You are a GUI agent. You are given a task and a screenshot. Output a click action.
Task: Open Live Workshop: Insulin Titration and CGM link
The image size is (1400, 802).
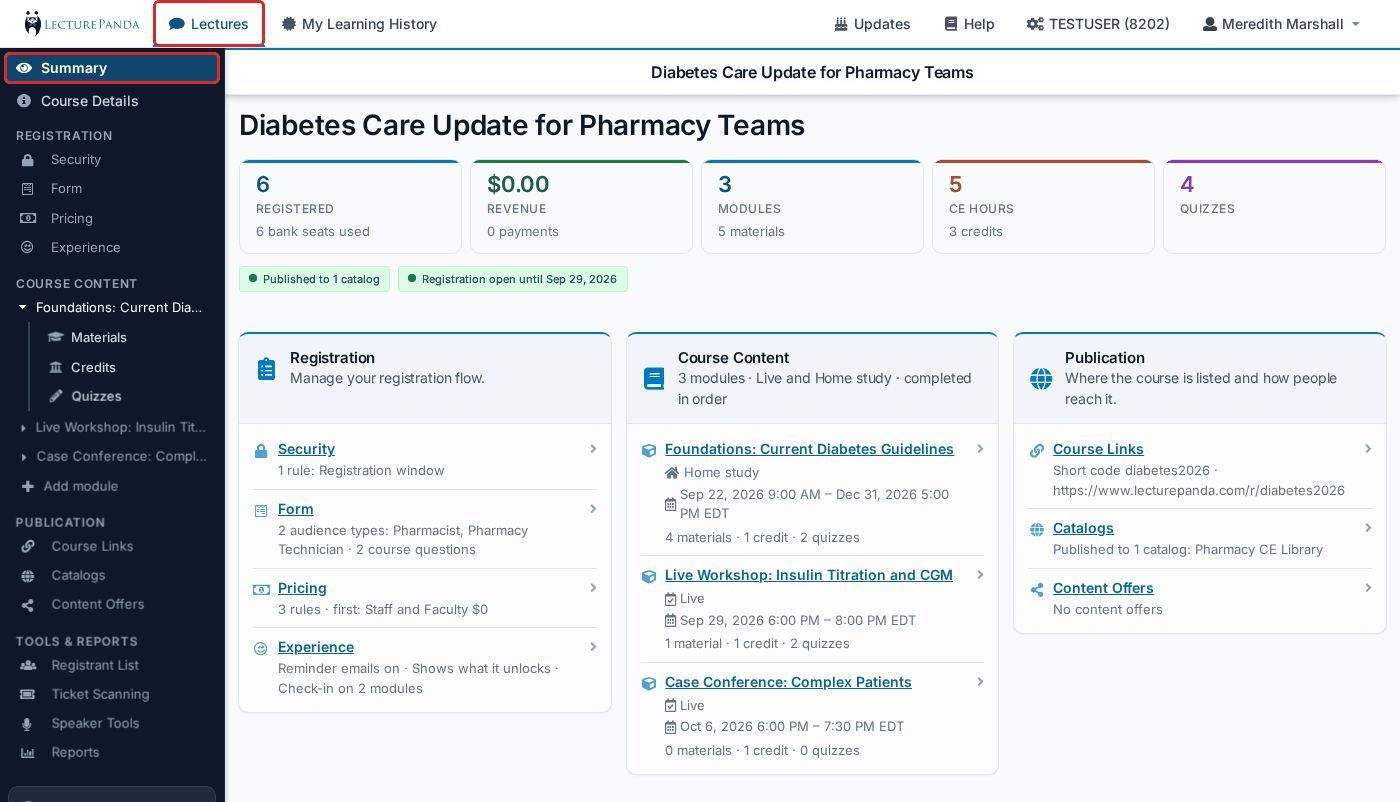[809, 575]
